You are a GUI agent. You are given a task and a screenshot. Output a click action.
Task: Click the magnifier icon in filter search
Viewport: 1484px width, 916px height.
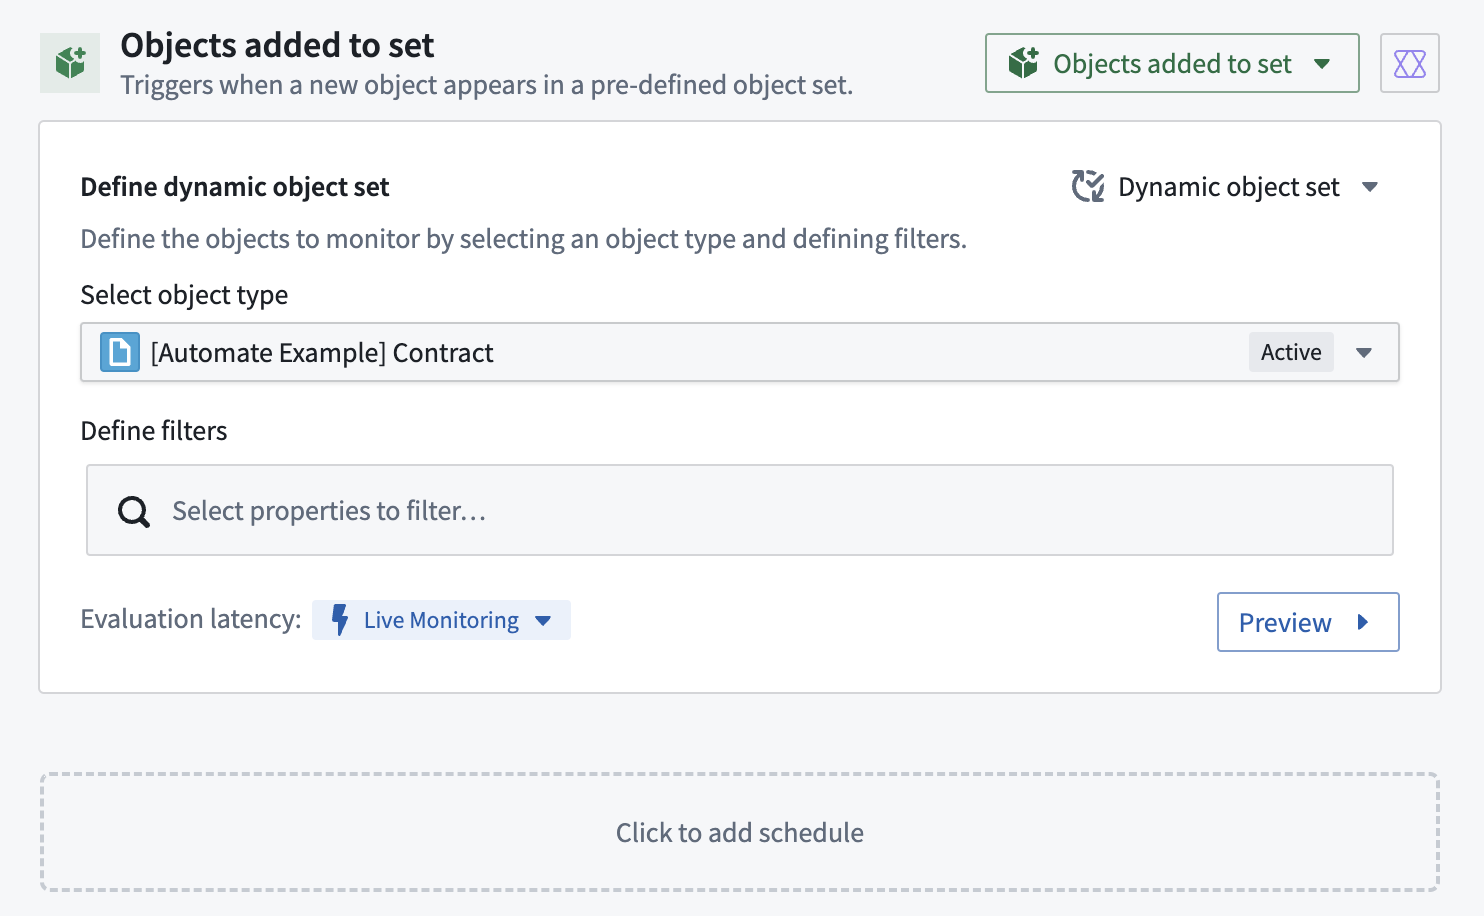tap(134, 511)
